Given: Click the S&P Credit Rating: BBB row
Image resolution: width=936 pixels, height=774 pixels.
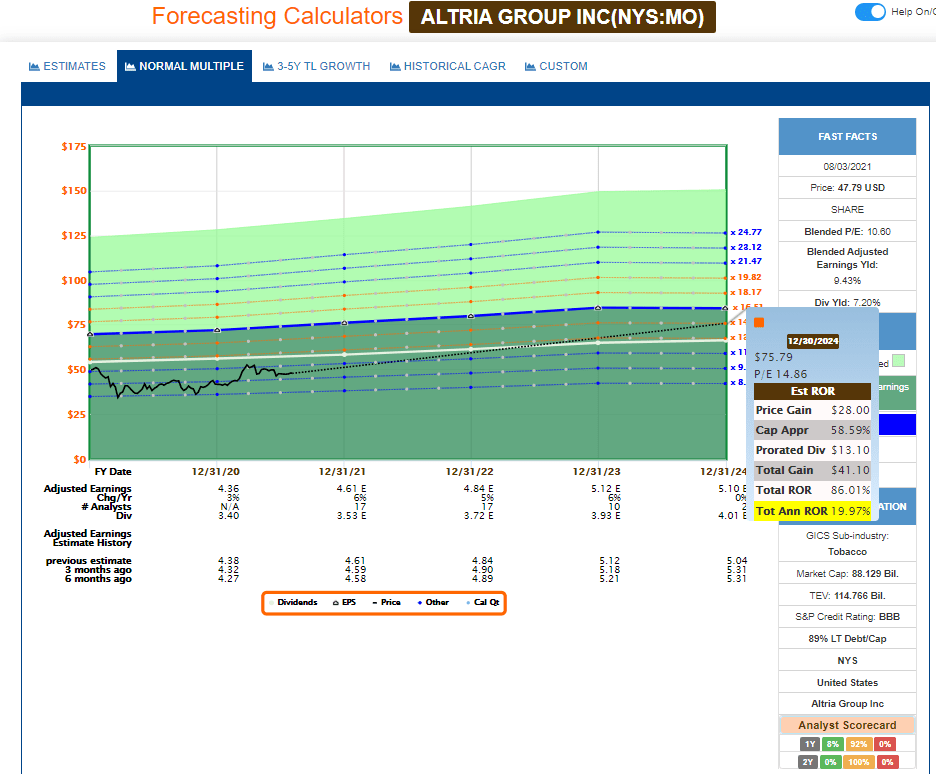Looking at the screenshot, I should (x=847, y=616).
